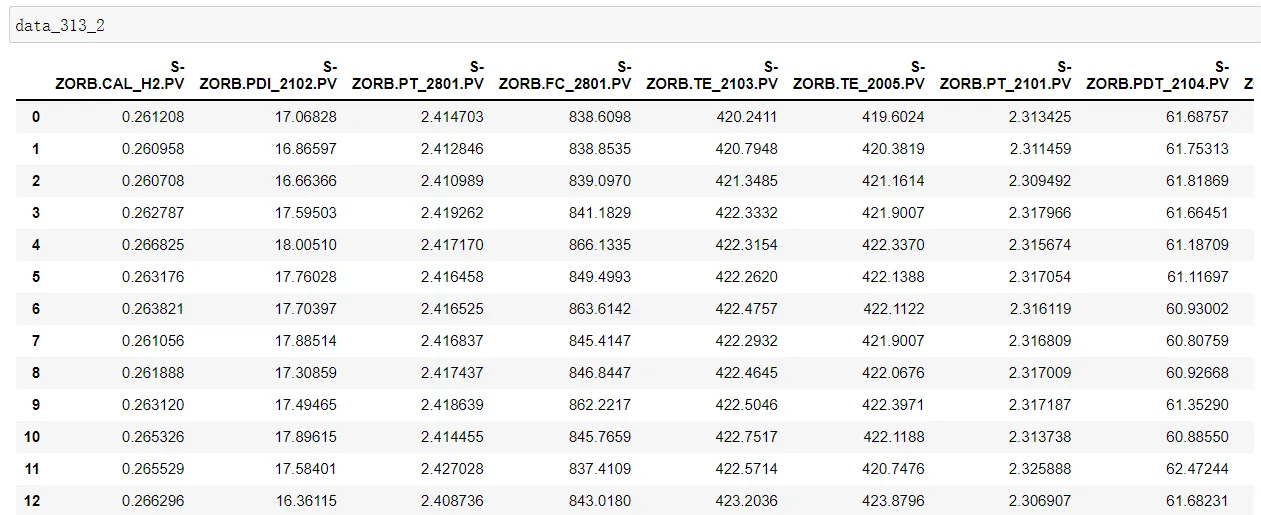Click the cell value 62.47244
Viewport: 1261px width, 515px height.
pyautogui.click(x=1197, y=469)
